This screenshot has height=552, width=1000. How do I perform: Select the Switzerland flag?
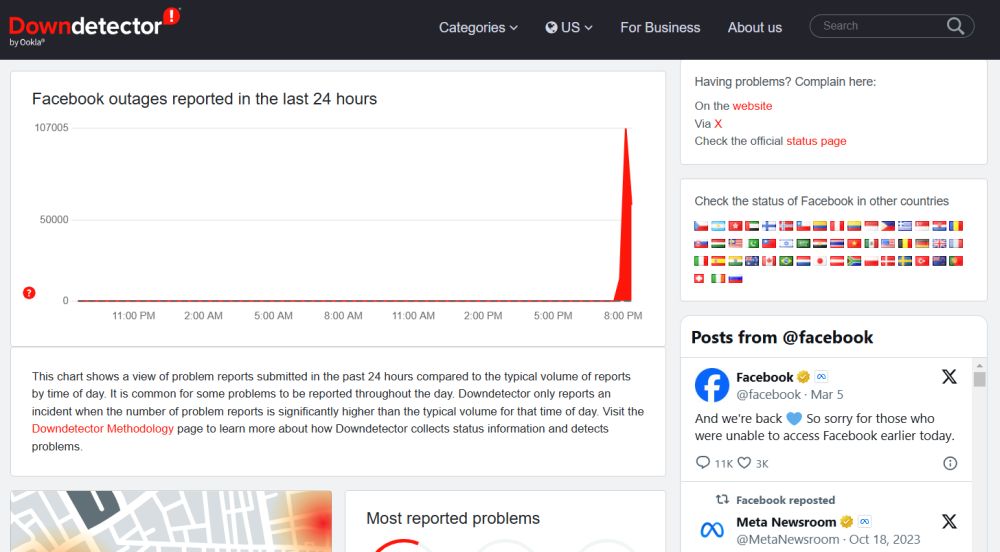coord(699,279)
